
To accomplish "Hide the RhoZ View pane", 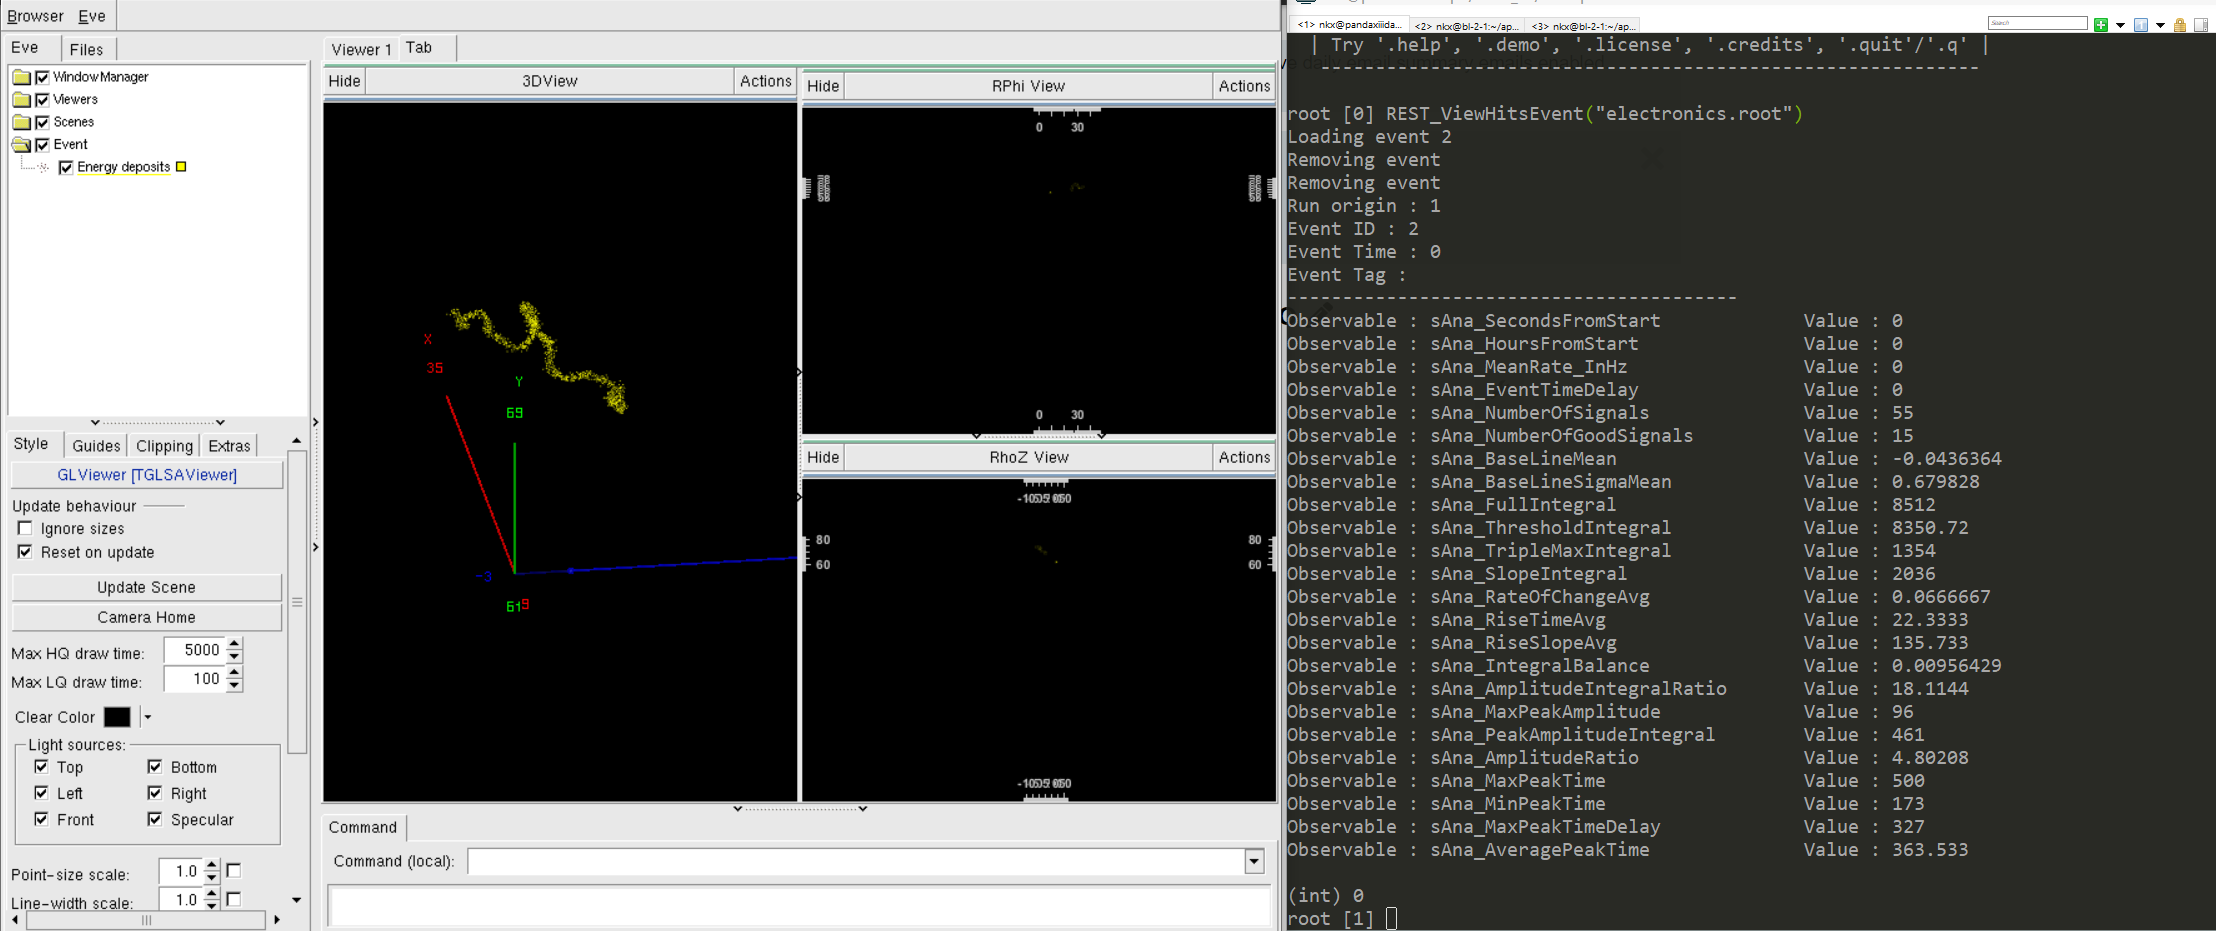I will point(823,457).
